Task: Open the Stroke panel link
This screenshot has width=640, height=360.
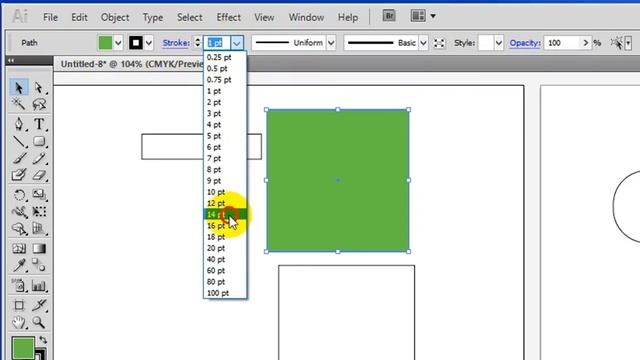Action: (x=176, y=42)
